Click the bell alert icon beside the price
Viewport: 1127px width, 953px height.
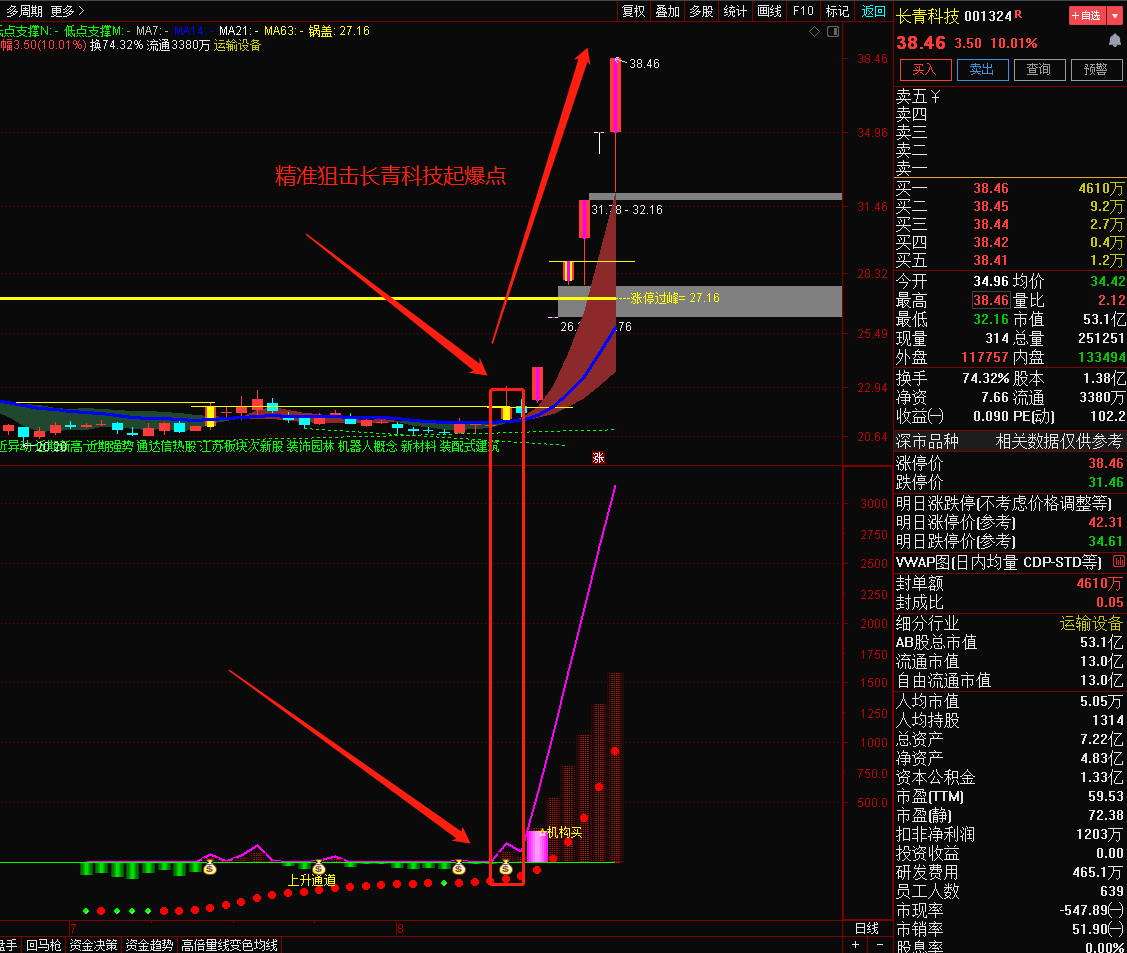(1115, 41)
